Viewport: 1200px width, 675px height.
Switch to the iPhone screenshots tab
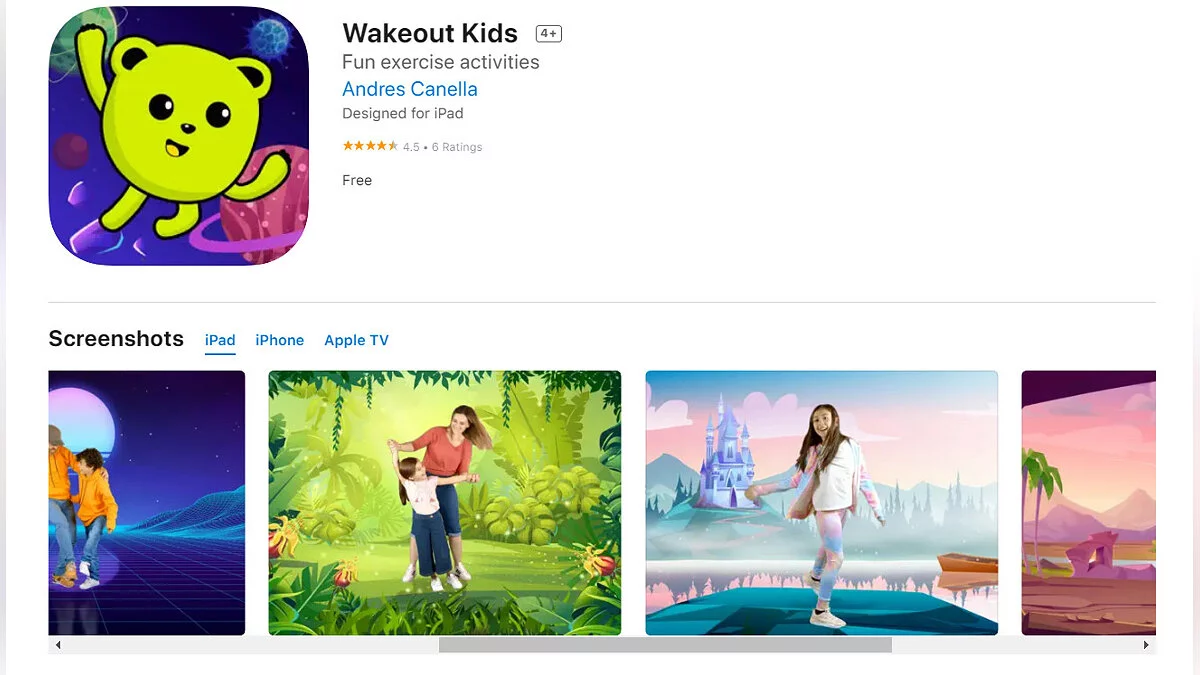280,340
